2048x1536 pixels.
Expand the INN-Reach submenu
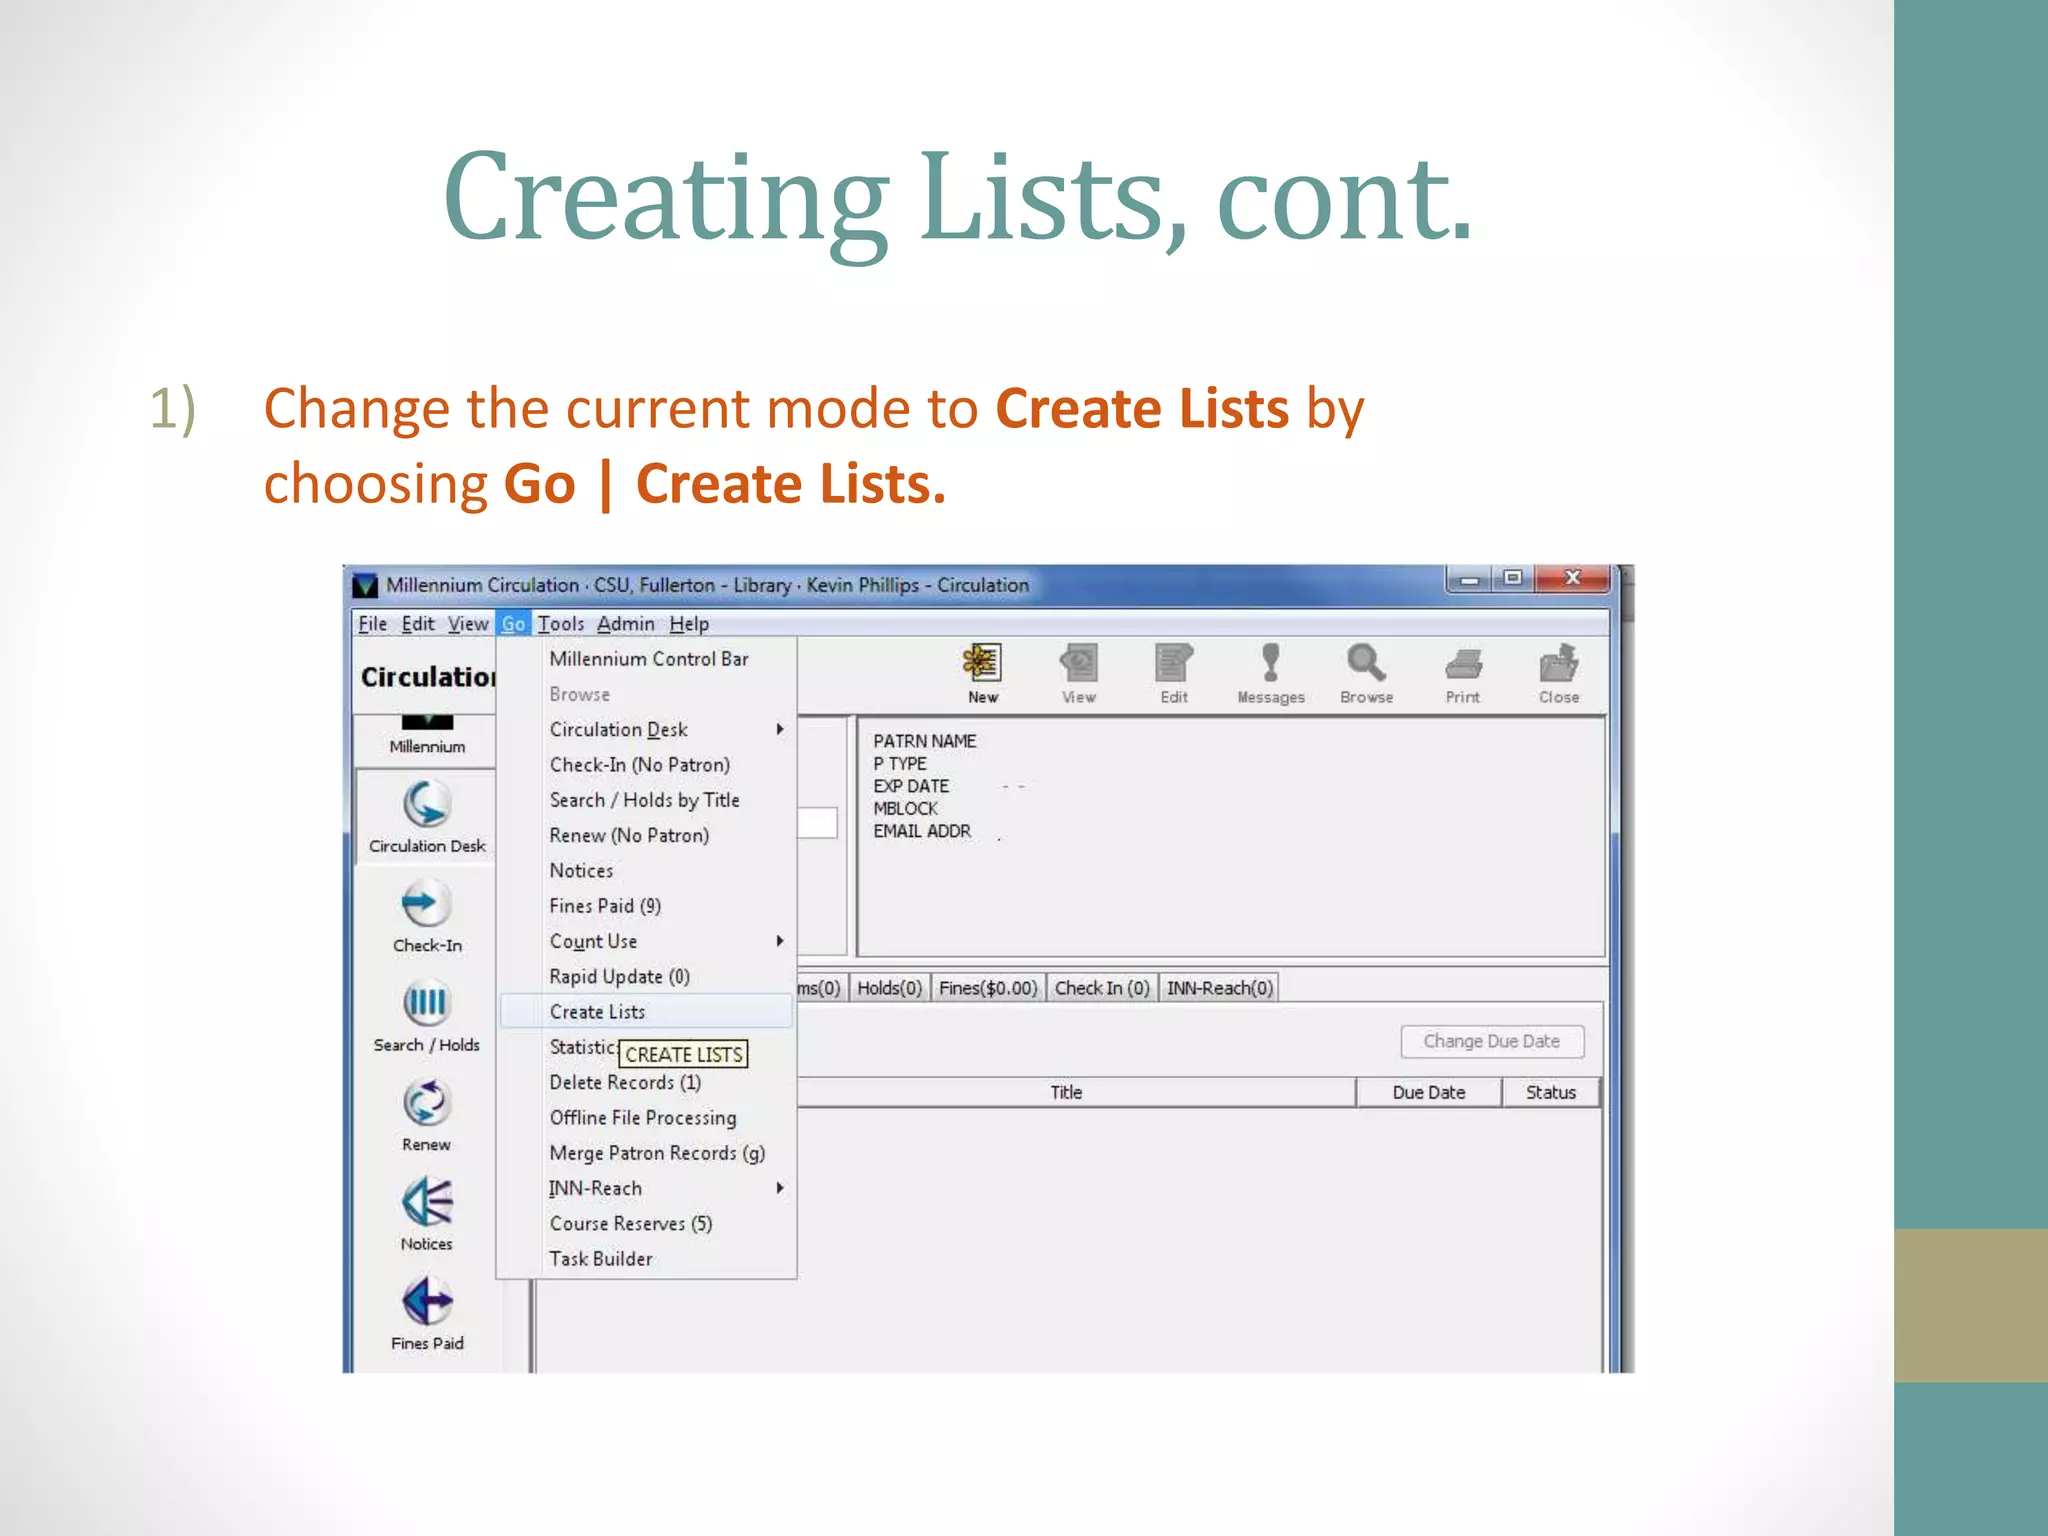coord(647,1189)
